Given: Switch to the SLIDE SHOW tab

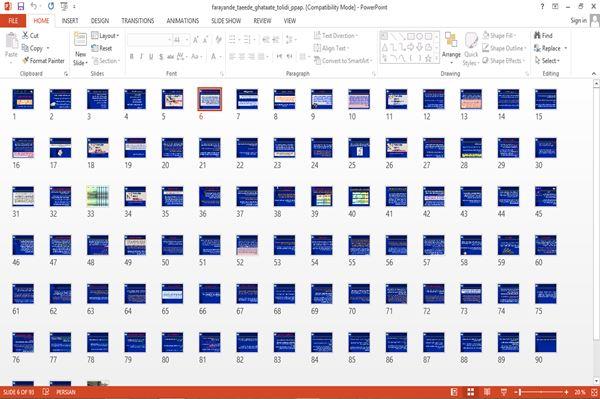Looking at the screenshot, I should tap(226, 21).
